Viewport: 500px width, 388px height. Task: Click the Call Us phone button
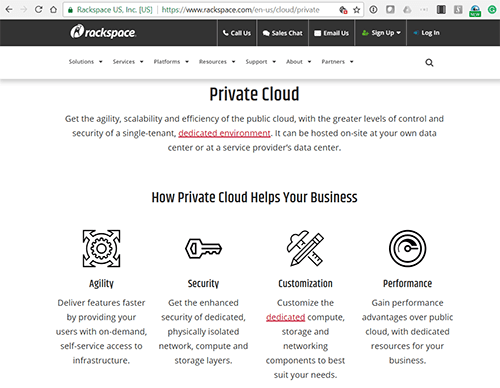click(x=237, y=33)
